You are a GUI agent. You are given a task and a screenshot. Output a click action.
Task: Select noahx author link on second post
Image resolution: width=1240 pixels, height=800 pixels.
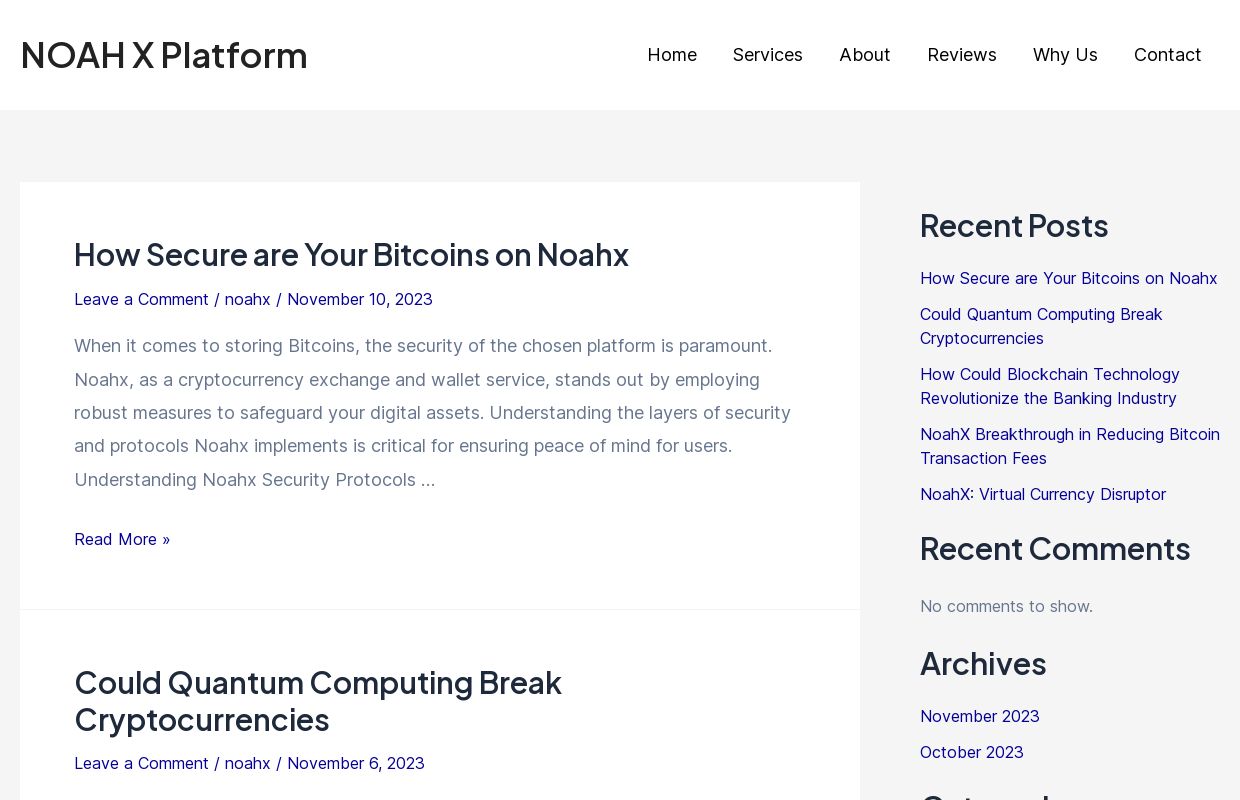[247, 763]
